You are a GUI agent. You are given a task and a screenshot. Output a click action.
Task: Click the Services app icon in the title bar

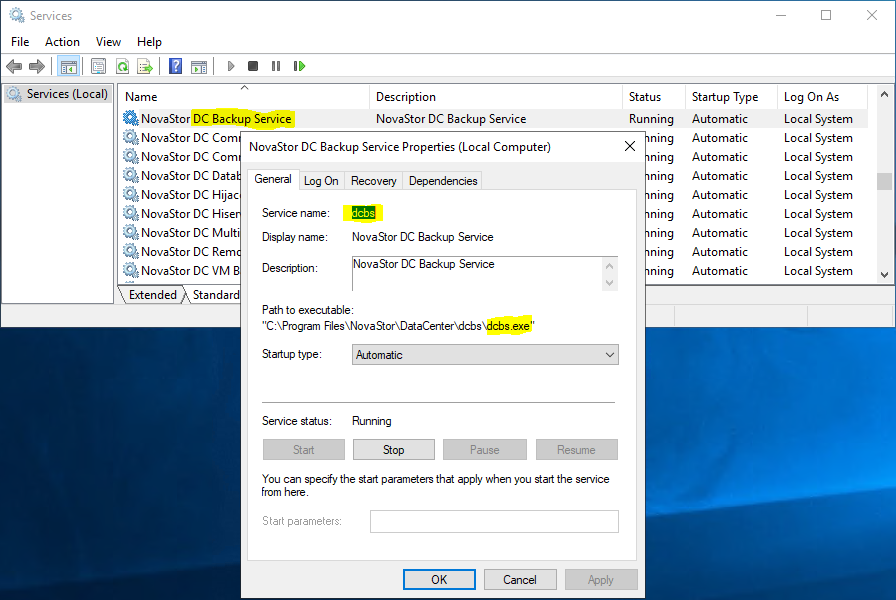point(17,15)
